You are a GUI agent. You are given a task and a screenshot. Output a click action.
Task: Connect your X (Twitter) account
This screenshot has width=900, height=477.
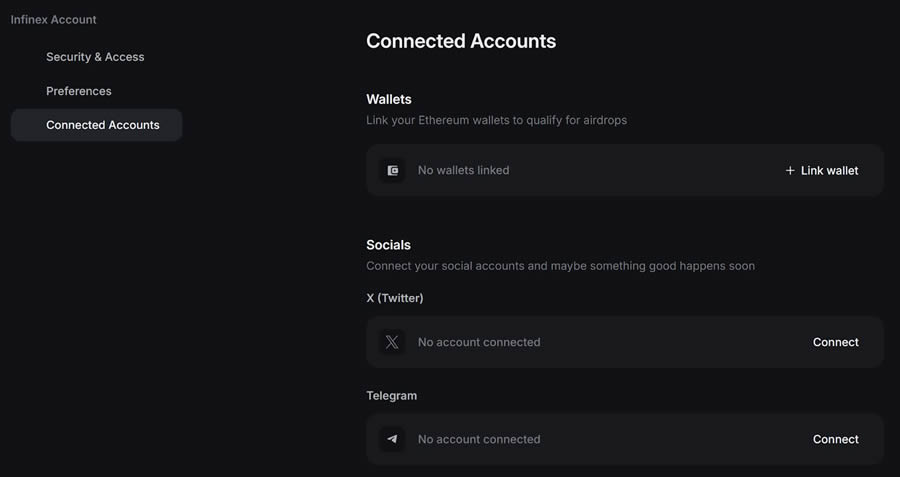[x=835, y=342]
